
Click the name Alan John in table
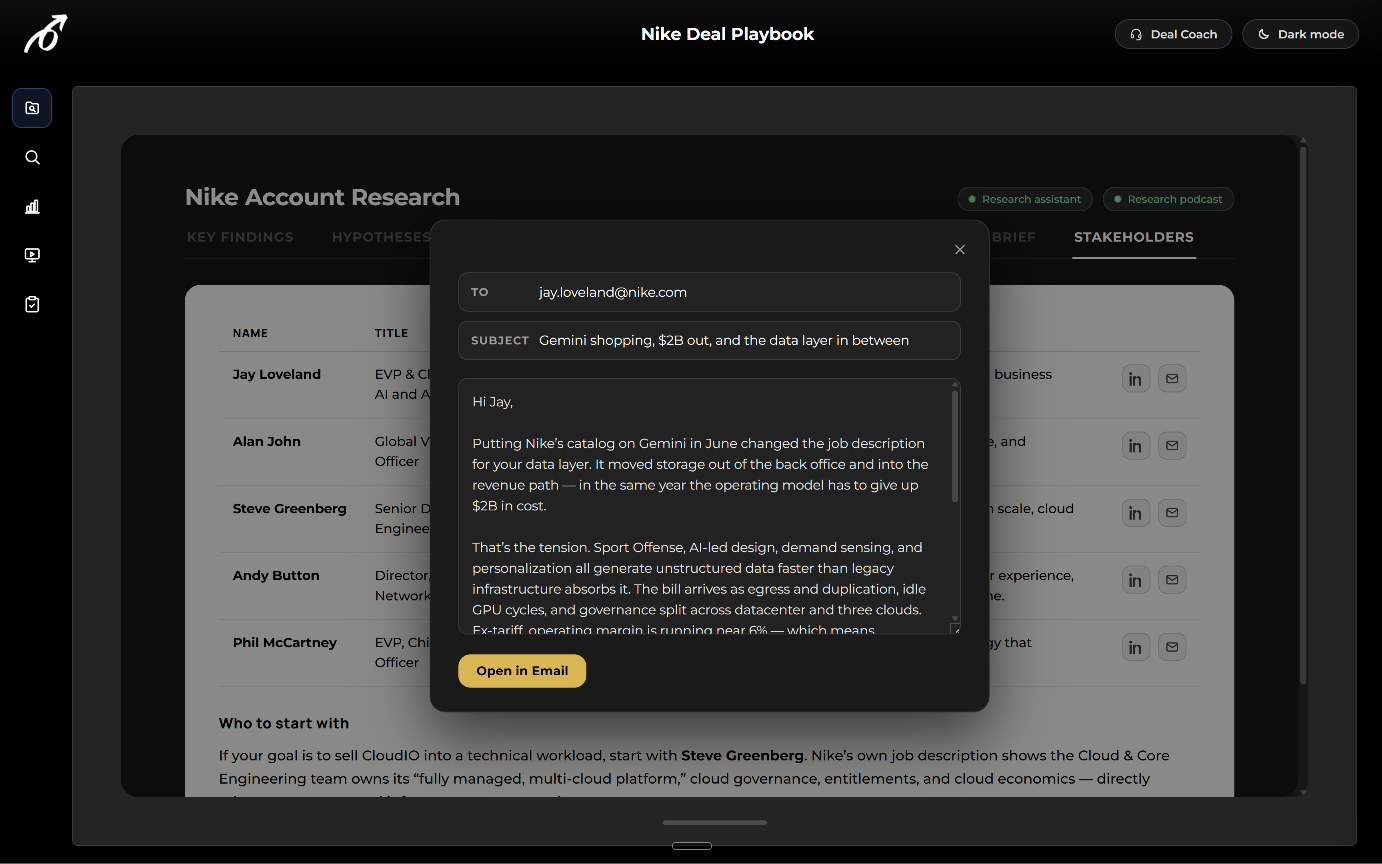pyautogui.click(x=267, y=441)
